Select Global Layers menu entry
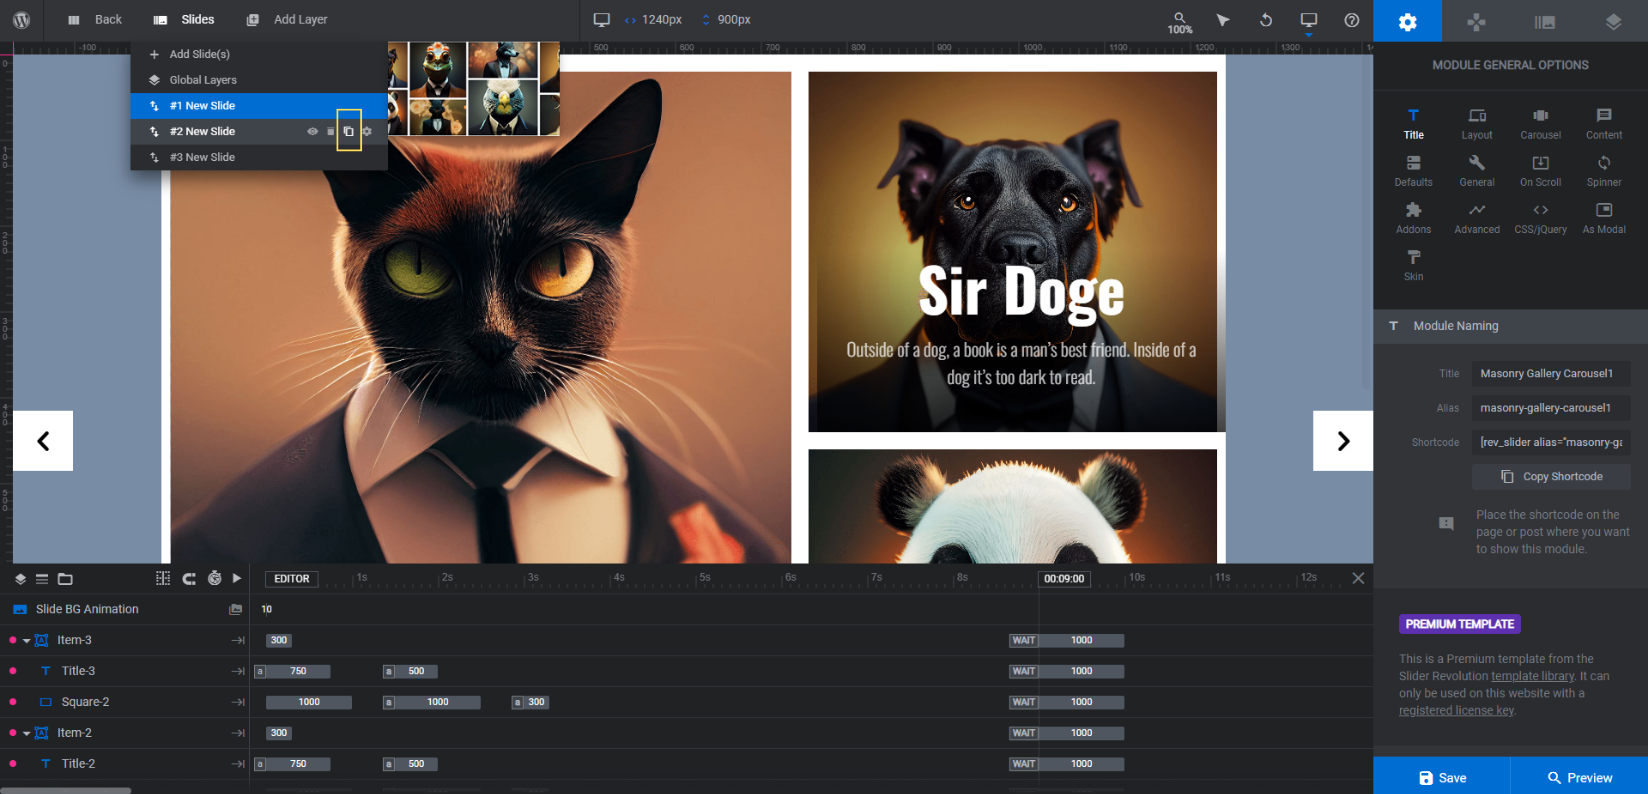 point(259,80)
